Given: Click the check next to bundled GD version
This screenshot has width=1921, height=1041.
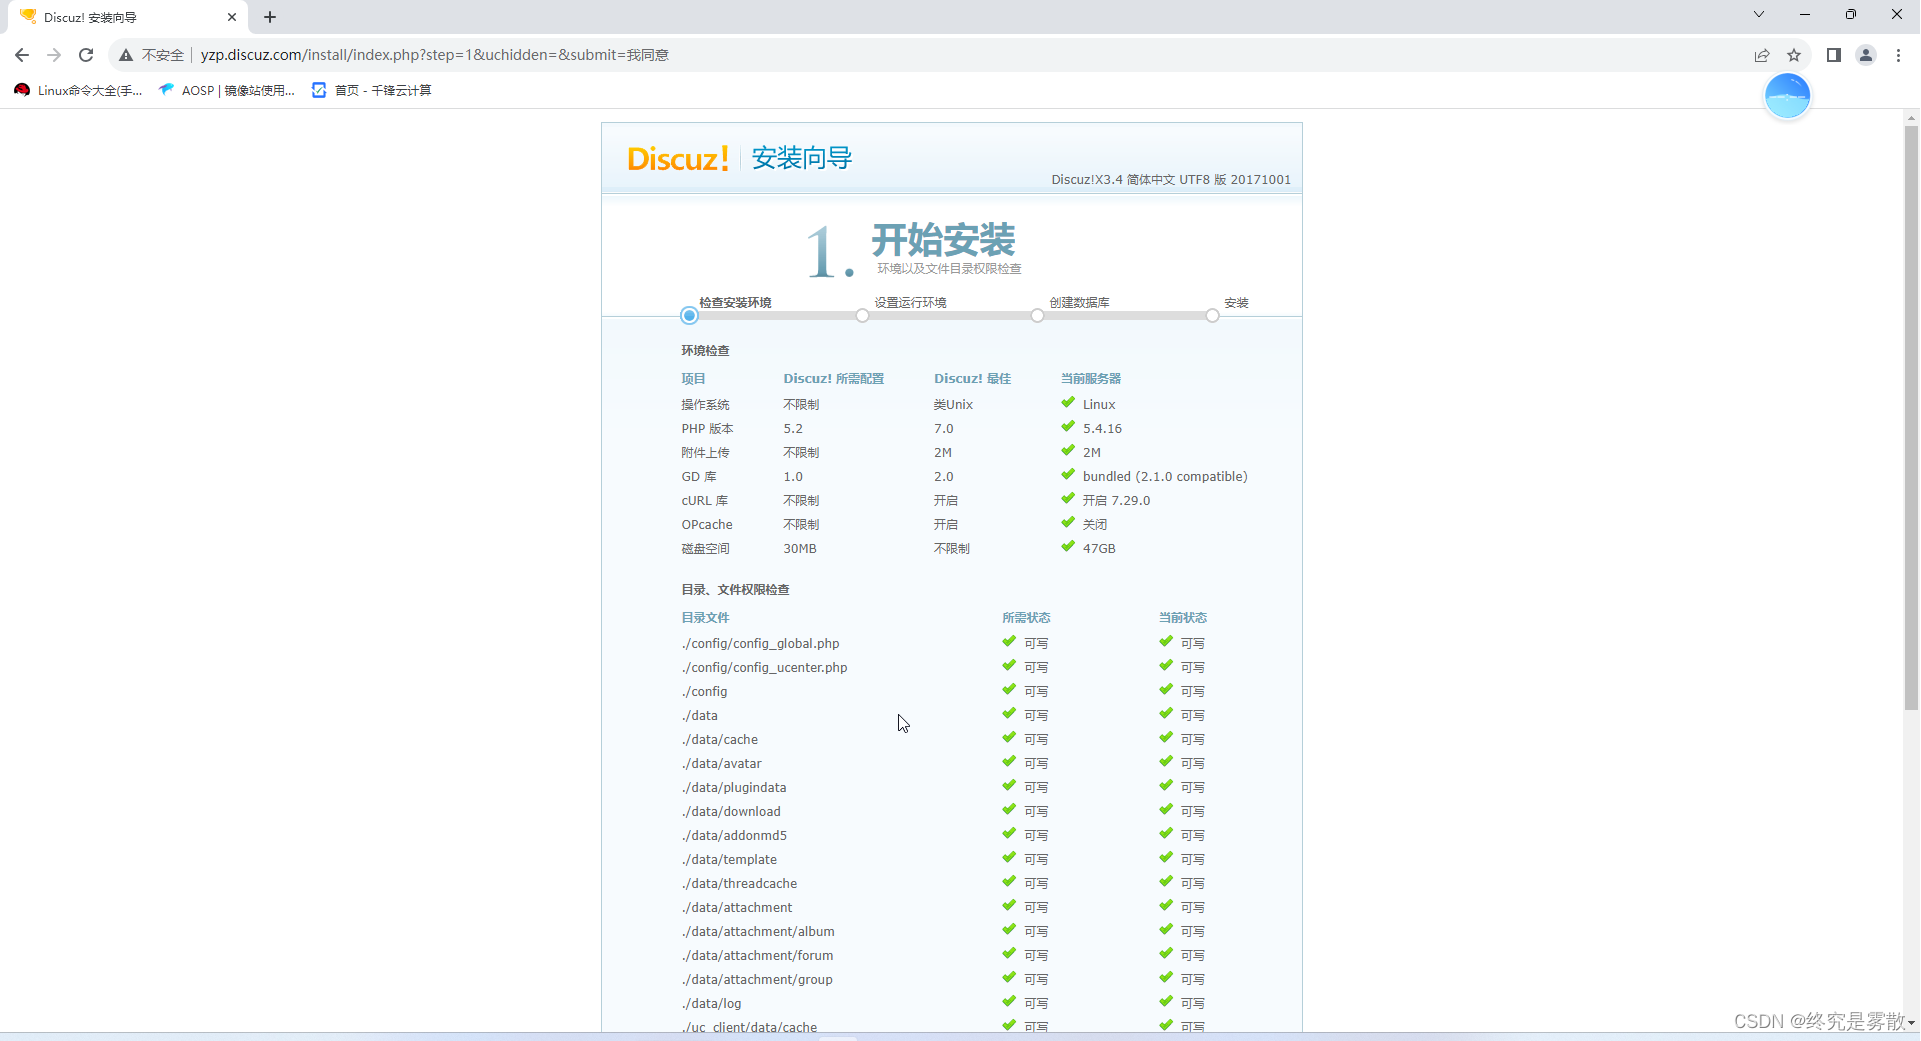Looking at the screenshot, I should click(1068, 474).
